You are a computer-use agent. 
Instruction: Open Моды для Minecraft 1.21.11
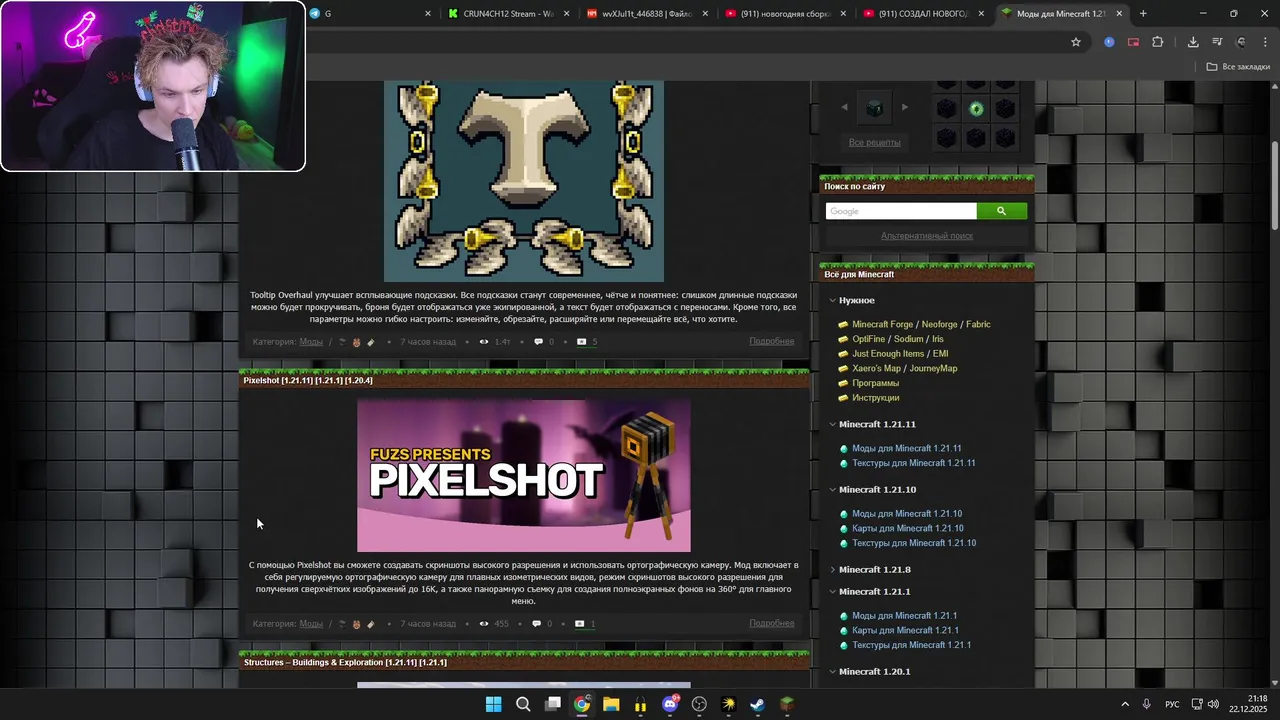tap(906, 448)
